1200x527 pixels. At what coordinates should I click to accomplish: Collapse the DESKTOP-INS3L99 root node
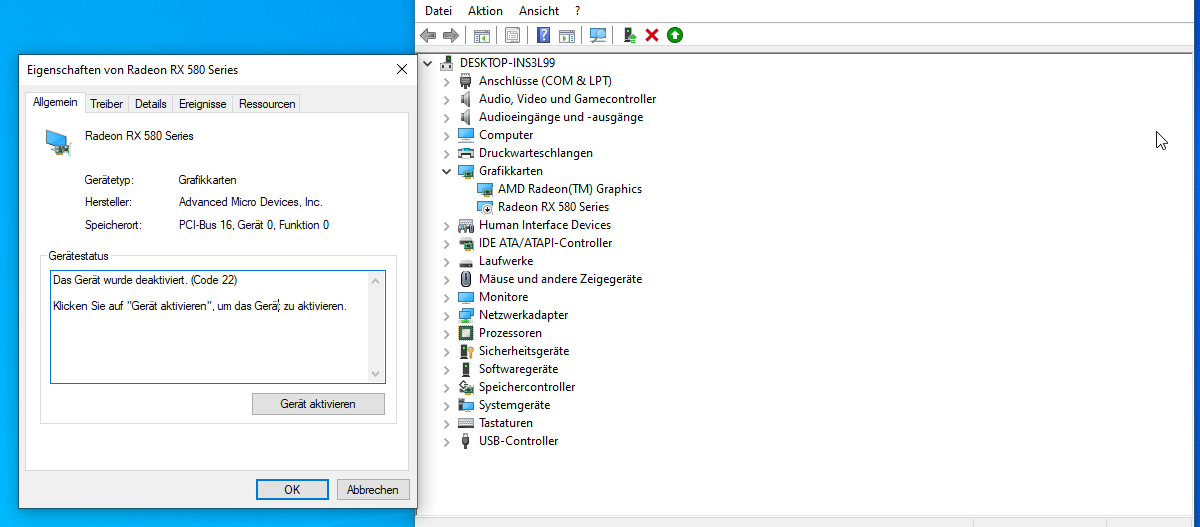(429, 63)
